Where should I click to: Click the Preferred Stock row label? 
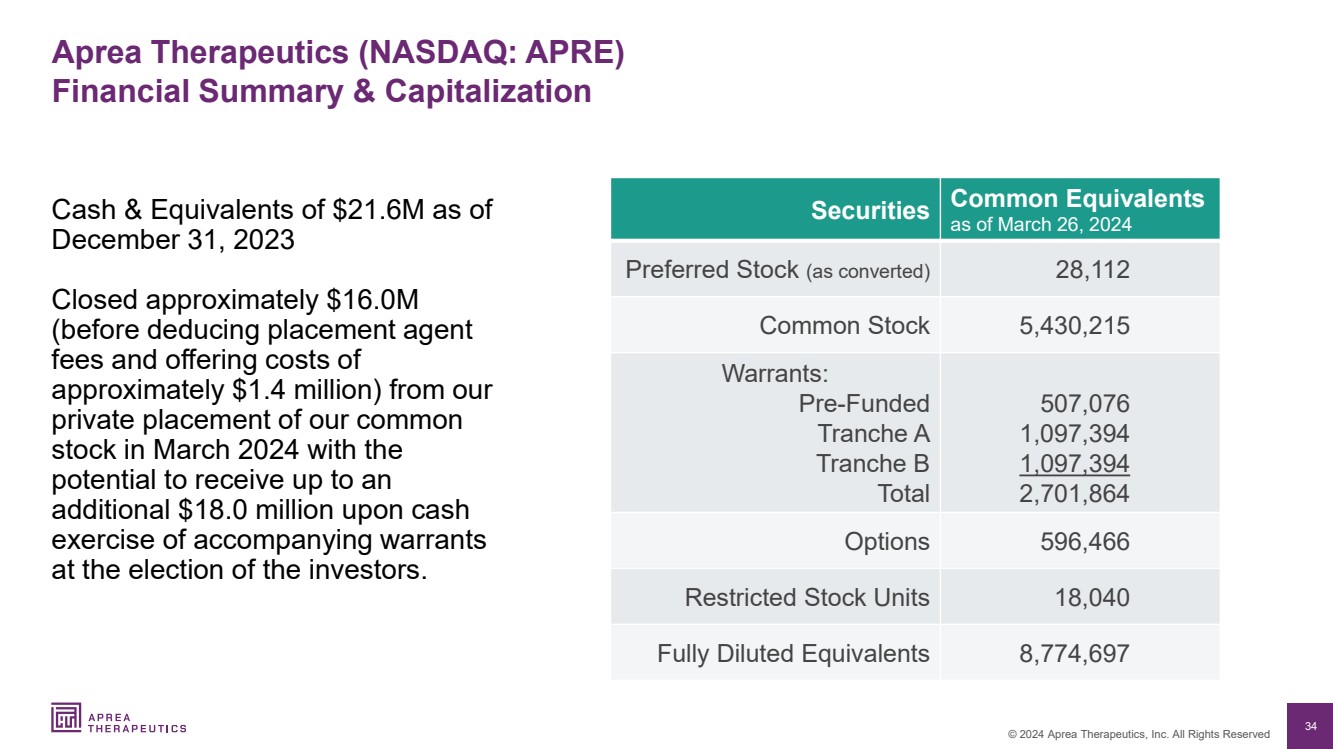[x=777, y=270]
